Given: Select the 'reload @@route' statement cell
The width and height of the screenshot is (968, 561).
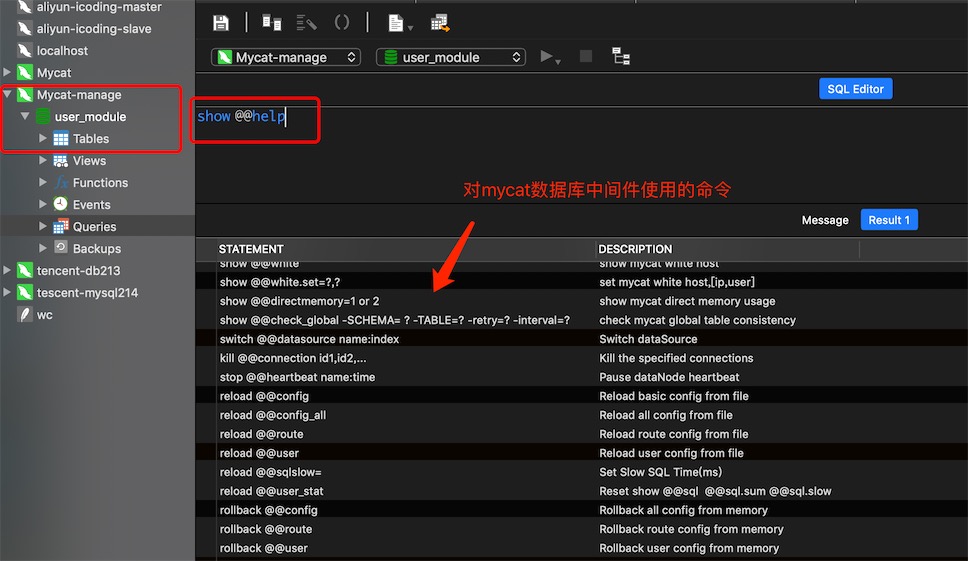Looking at the screenshot, I should 261,434.
